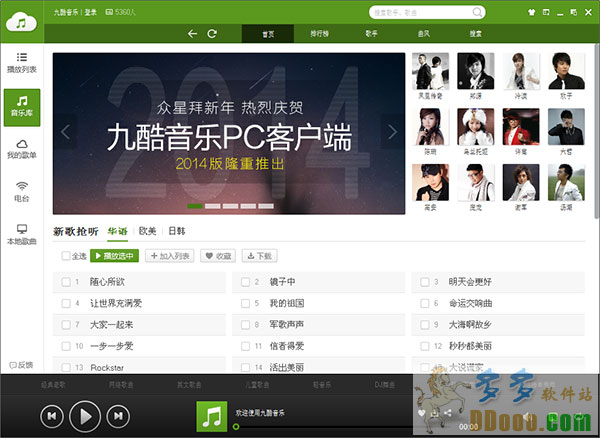Viewport: 600px width, 438px height.
Task: Select 音乐库 music library in sidebar
Action: pyautogui.click(x=22, y=107)
